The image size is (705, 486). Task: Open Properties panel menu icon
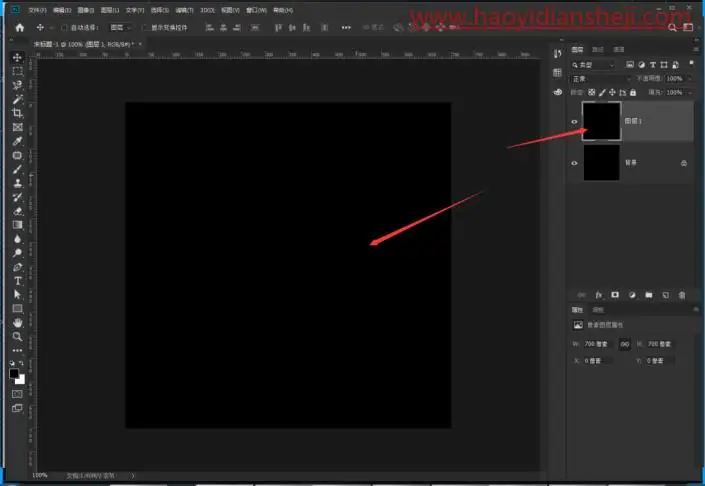(x=696, y=309)
